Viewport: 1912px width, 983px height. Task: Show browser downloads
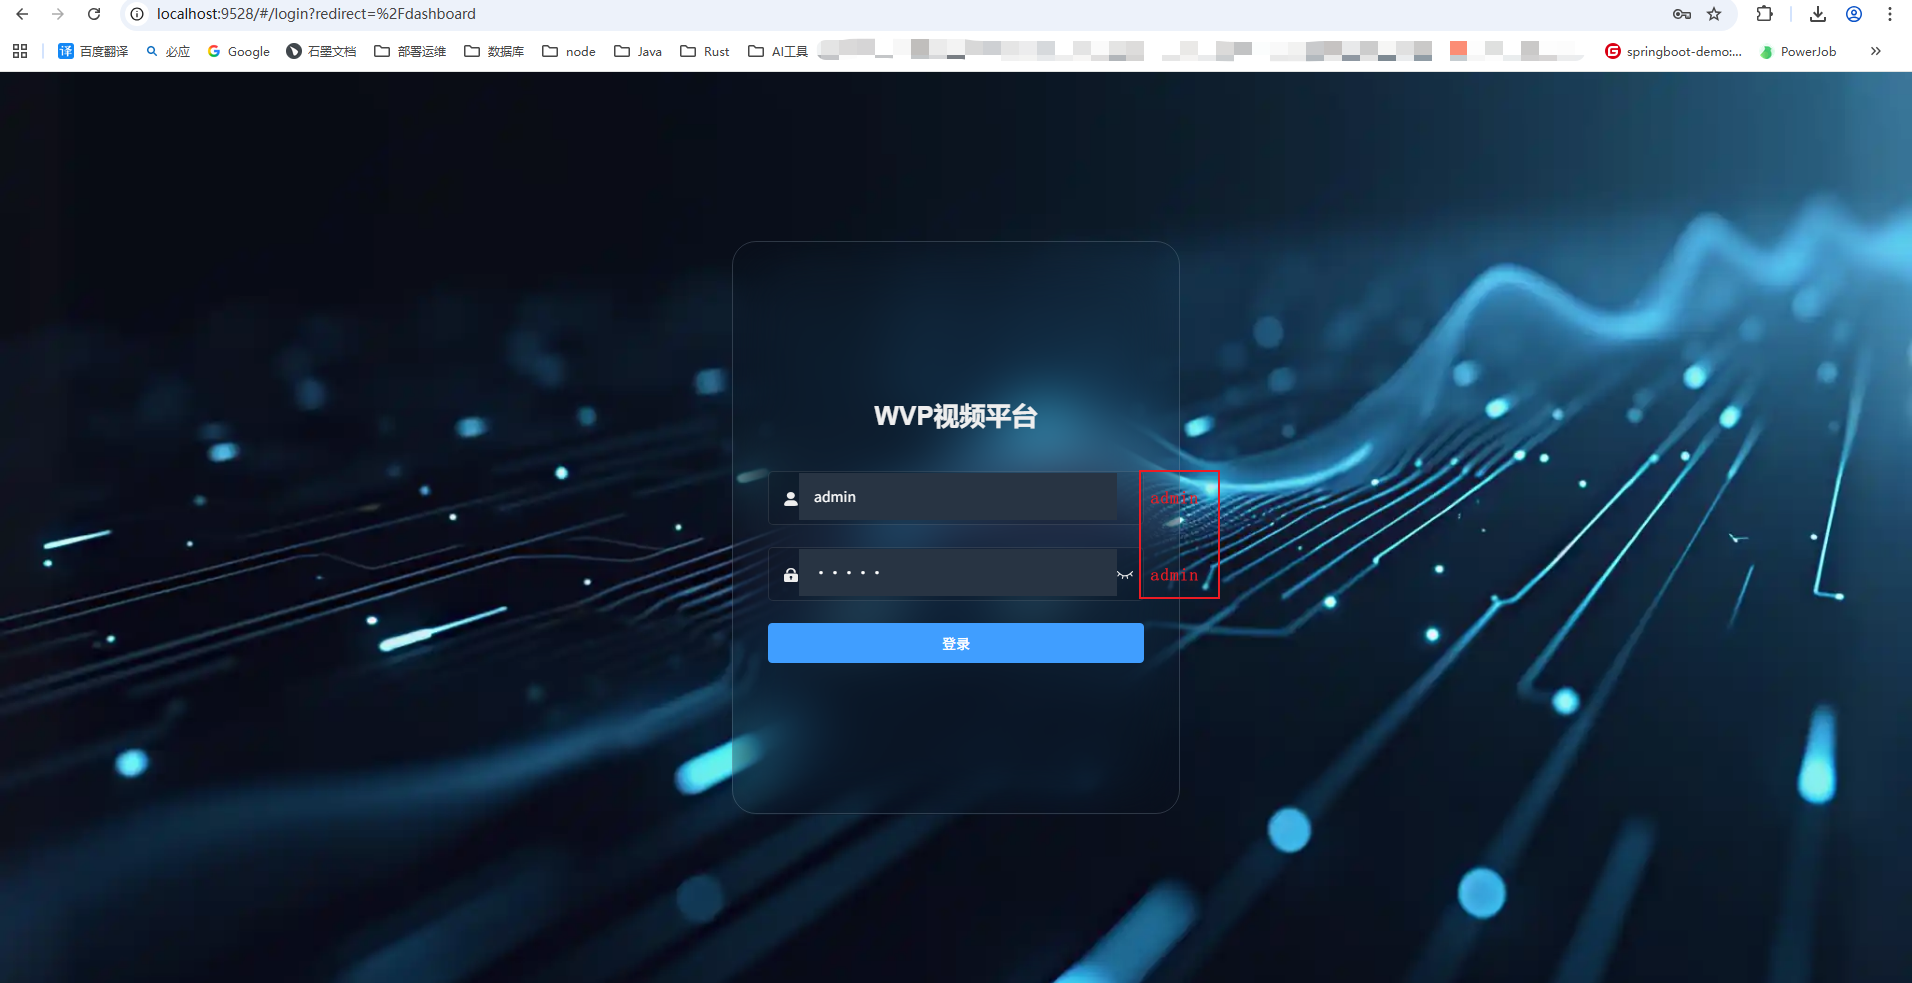tap(1818, 14)
